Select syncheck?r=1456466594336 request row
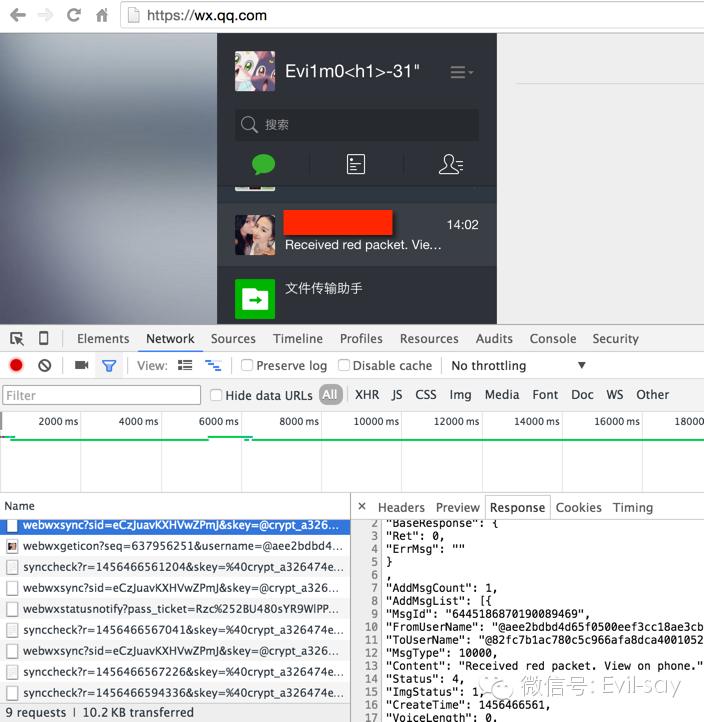This screenshot has height=722, width=704. tap(175, 693)
